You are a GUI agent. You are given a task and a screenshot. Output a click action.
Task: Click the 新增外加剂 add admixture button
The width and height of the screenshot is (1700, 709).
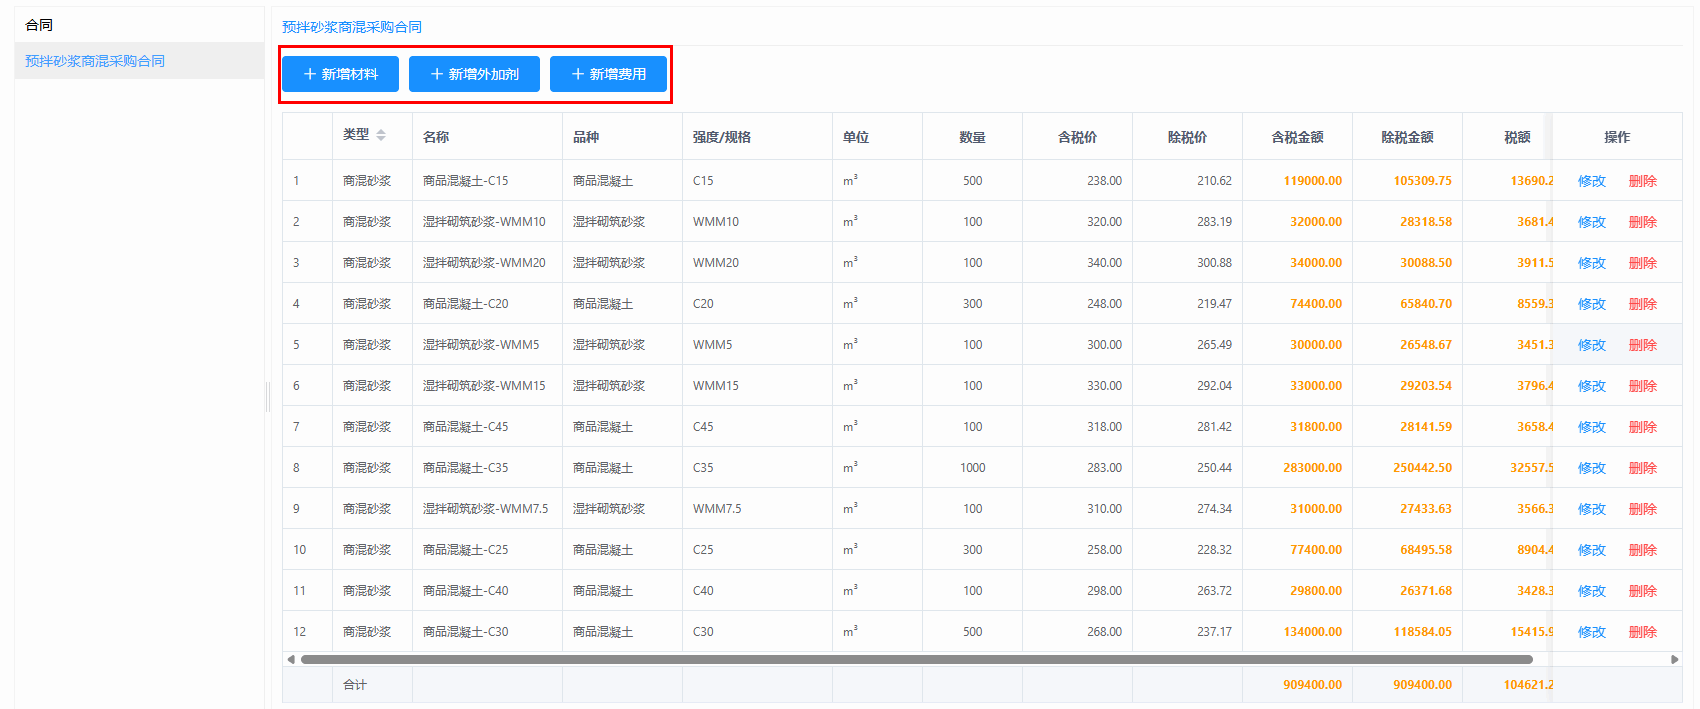[474, 74]
